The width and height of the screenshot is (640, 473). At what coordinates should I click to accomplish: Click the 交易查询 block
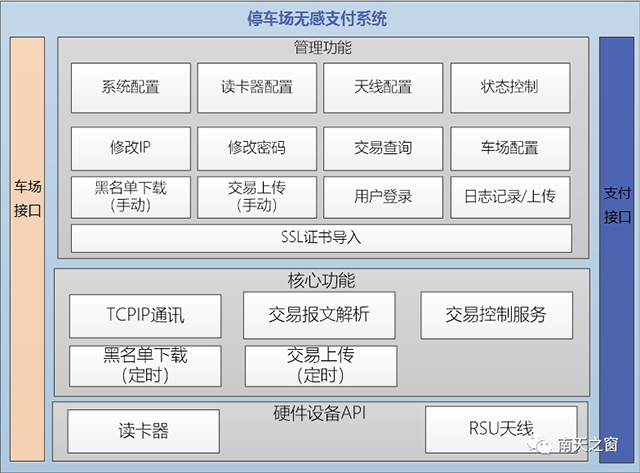point(383,148)
